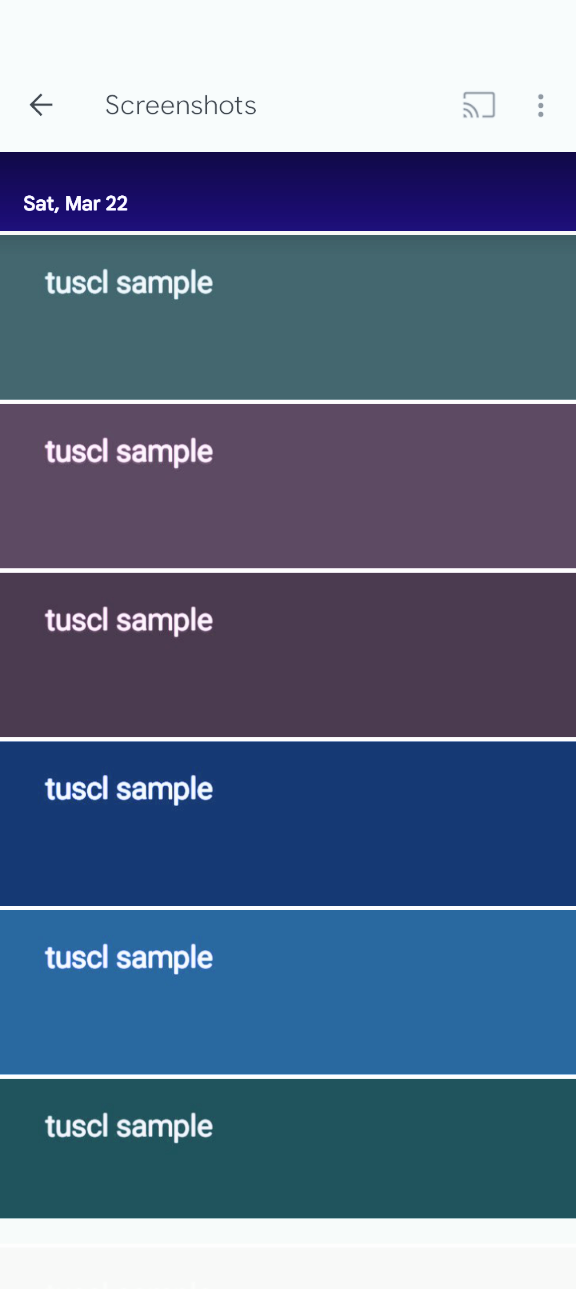Click 'tuscl sample' text on mauve card
This screenshot has width=576, height=1289.
(129, 453)
